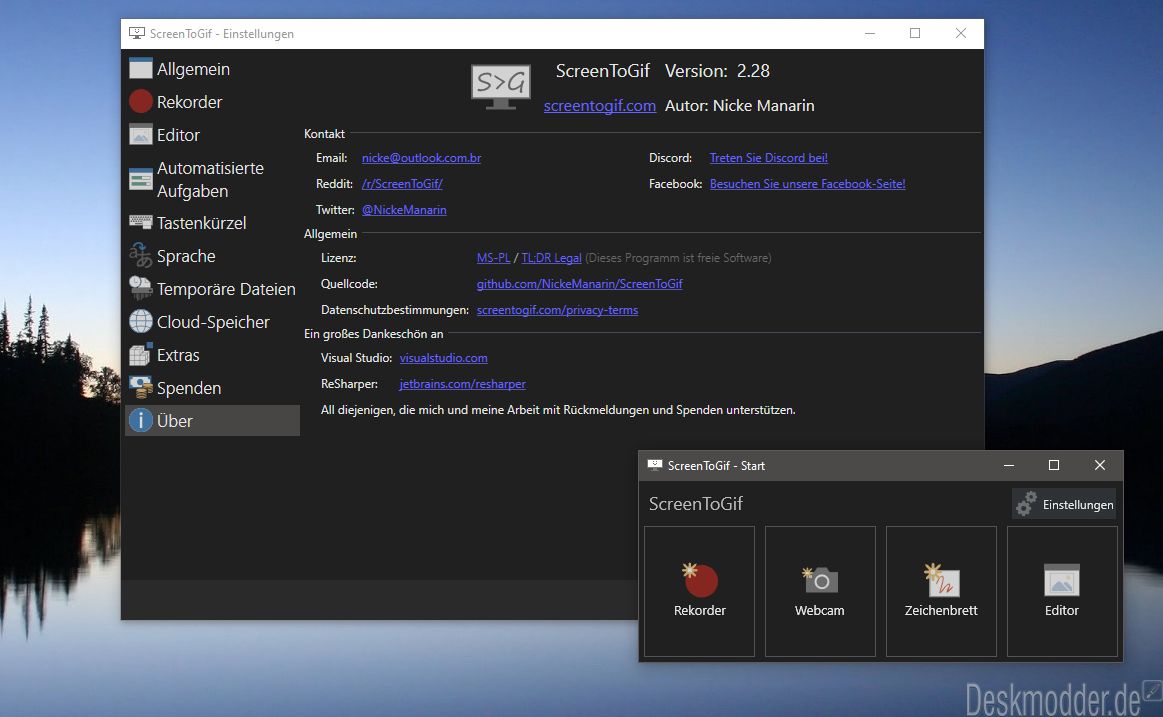The width and height of the screenshot is (1163, 717).
Task: Click the Sprache translation icon
Action: tap(140, 256)
